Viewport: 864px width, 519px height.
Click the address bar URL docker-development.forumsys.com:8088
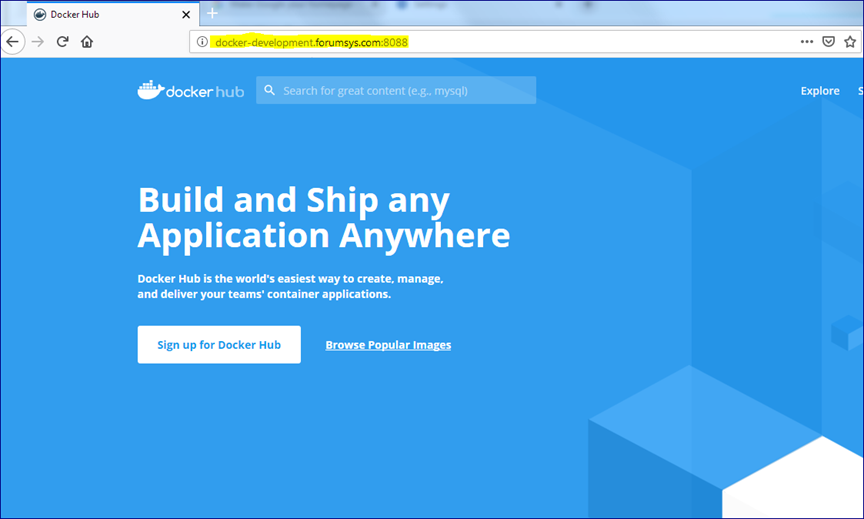click(311, 42)
